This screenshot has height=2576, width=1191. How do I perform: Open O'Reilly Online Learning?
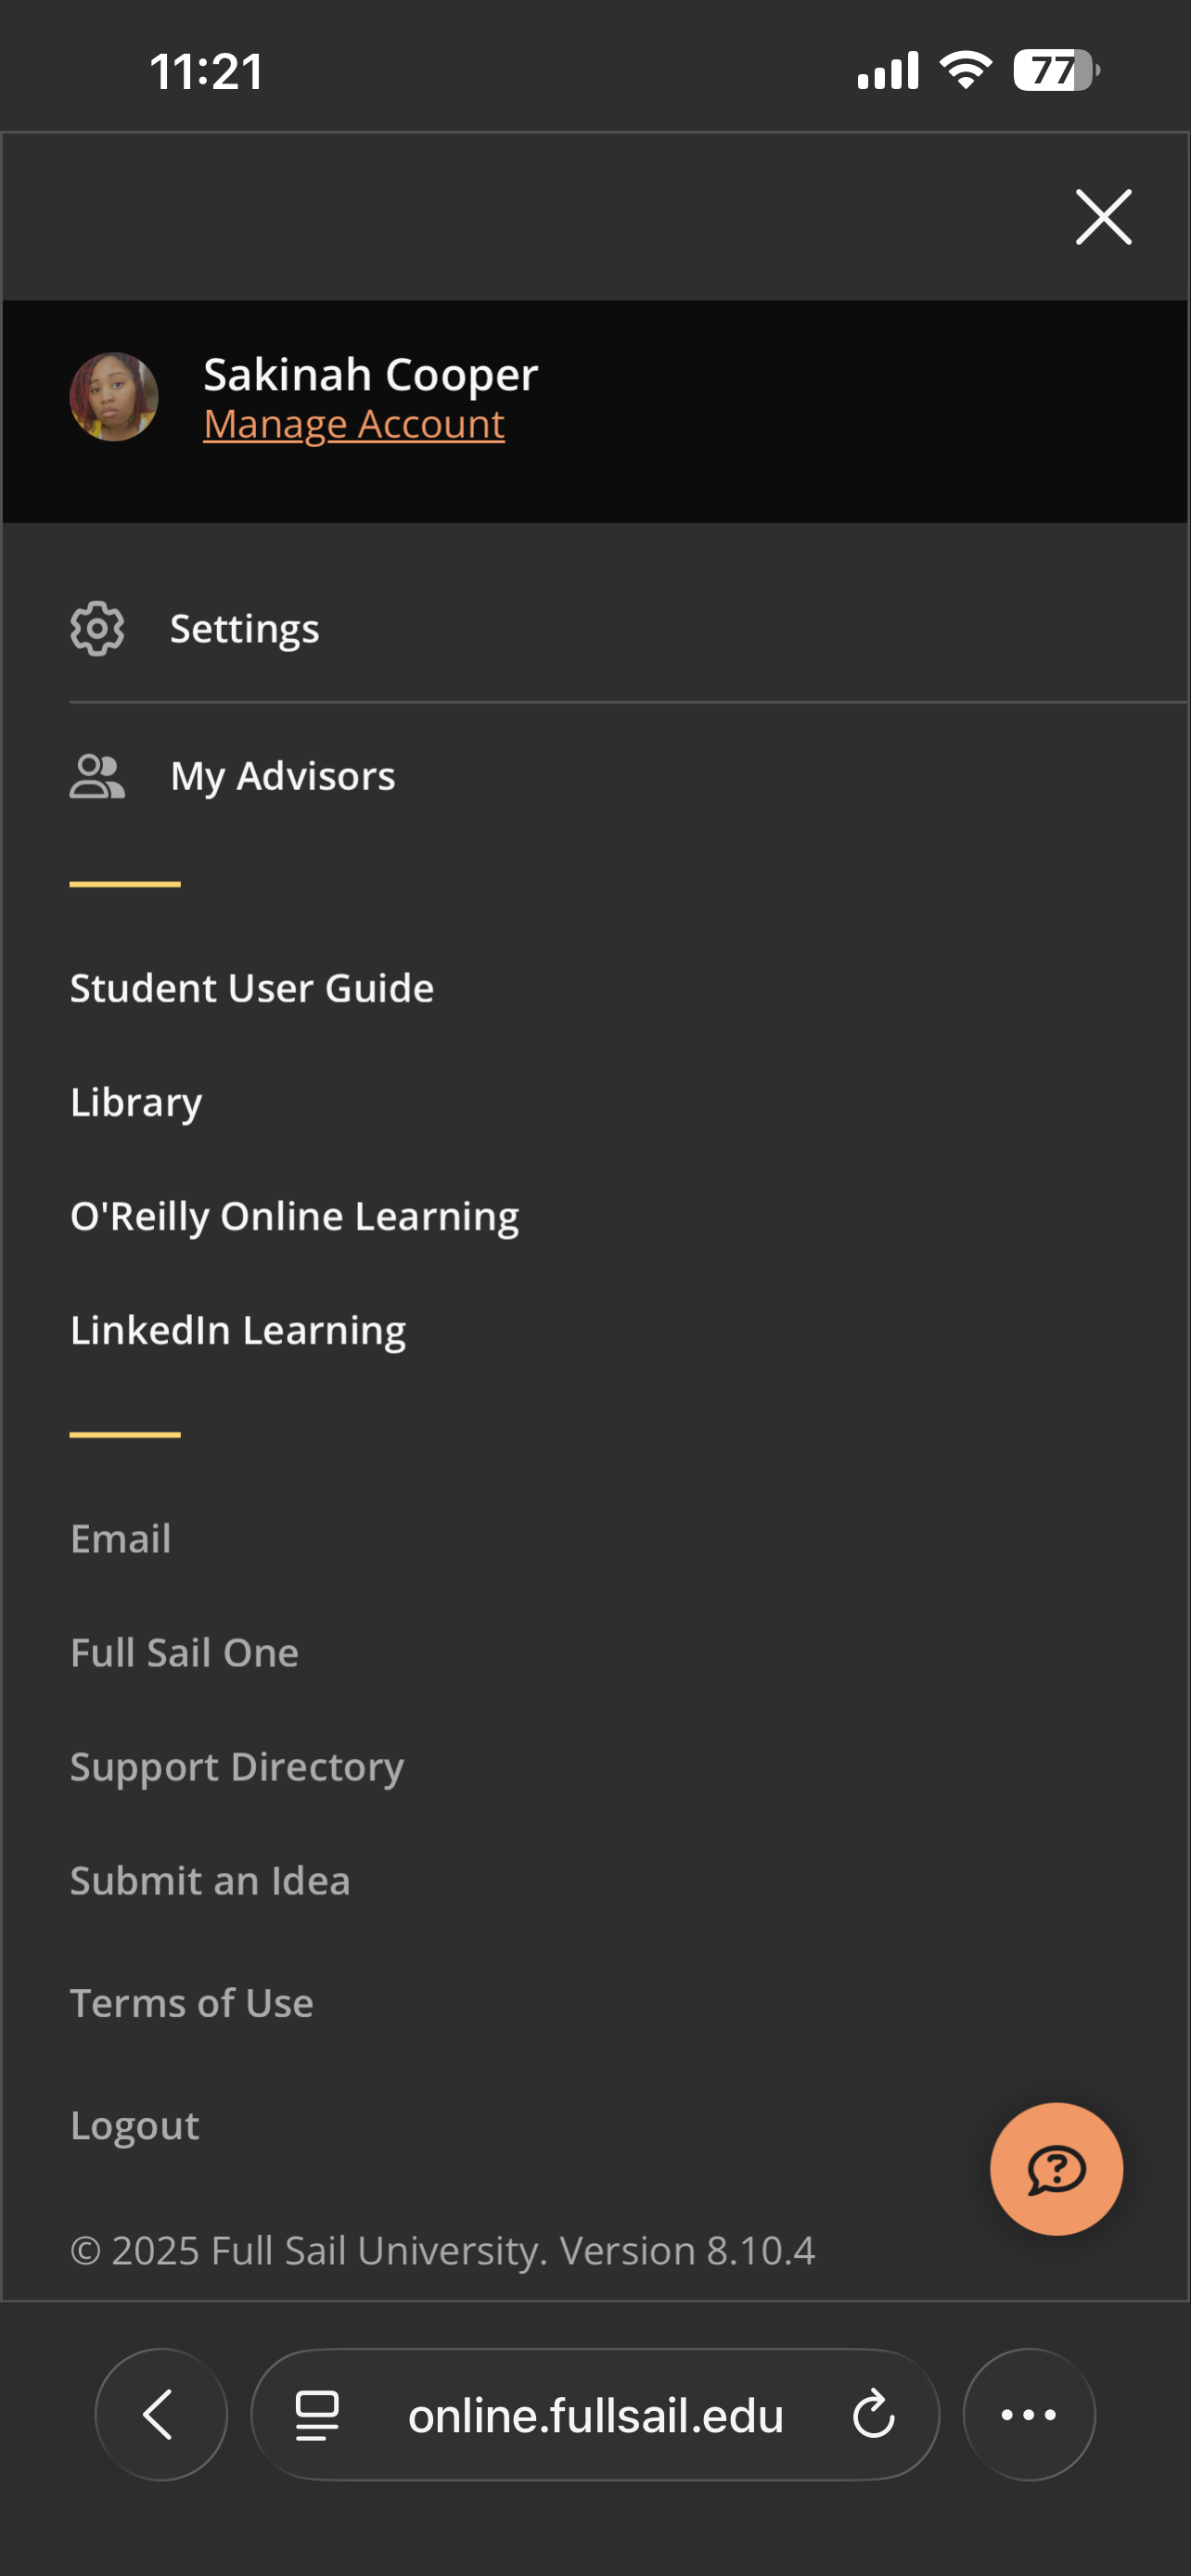(294, 1216)
